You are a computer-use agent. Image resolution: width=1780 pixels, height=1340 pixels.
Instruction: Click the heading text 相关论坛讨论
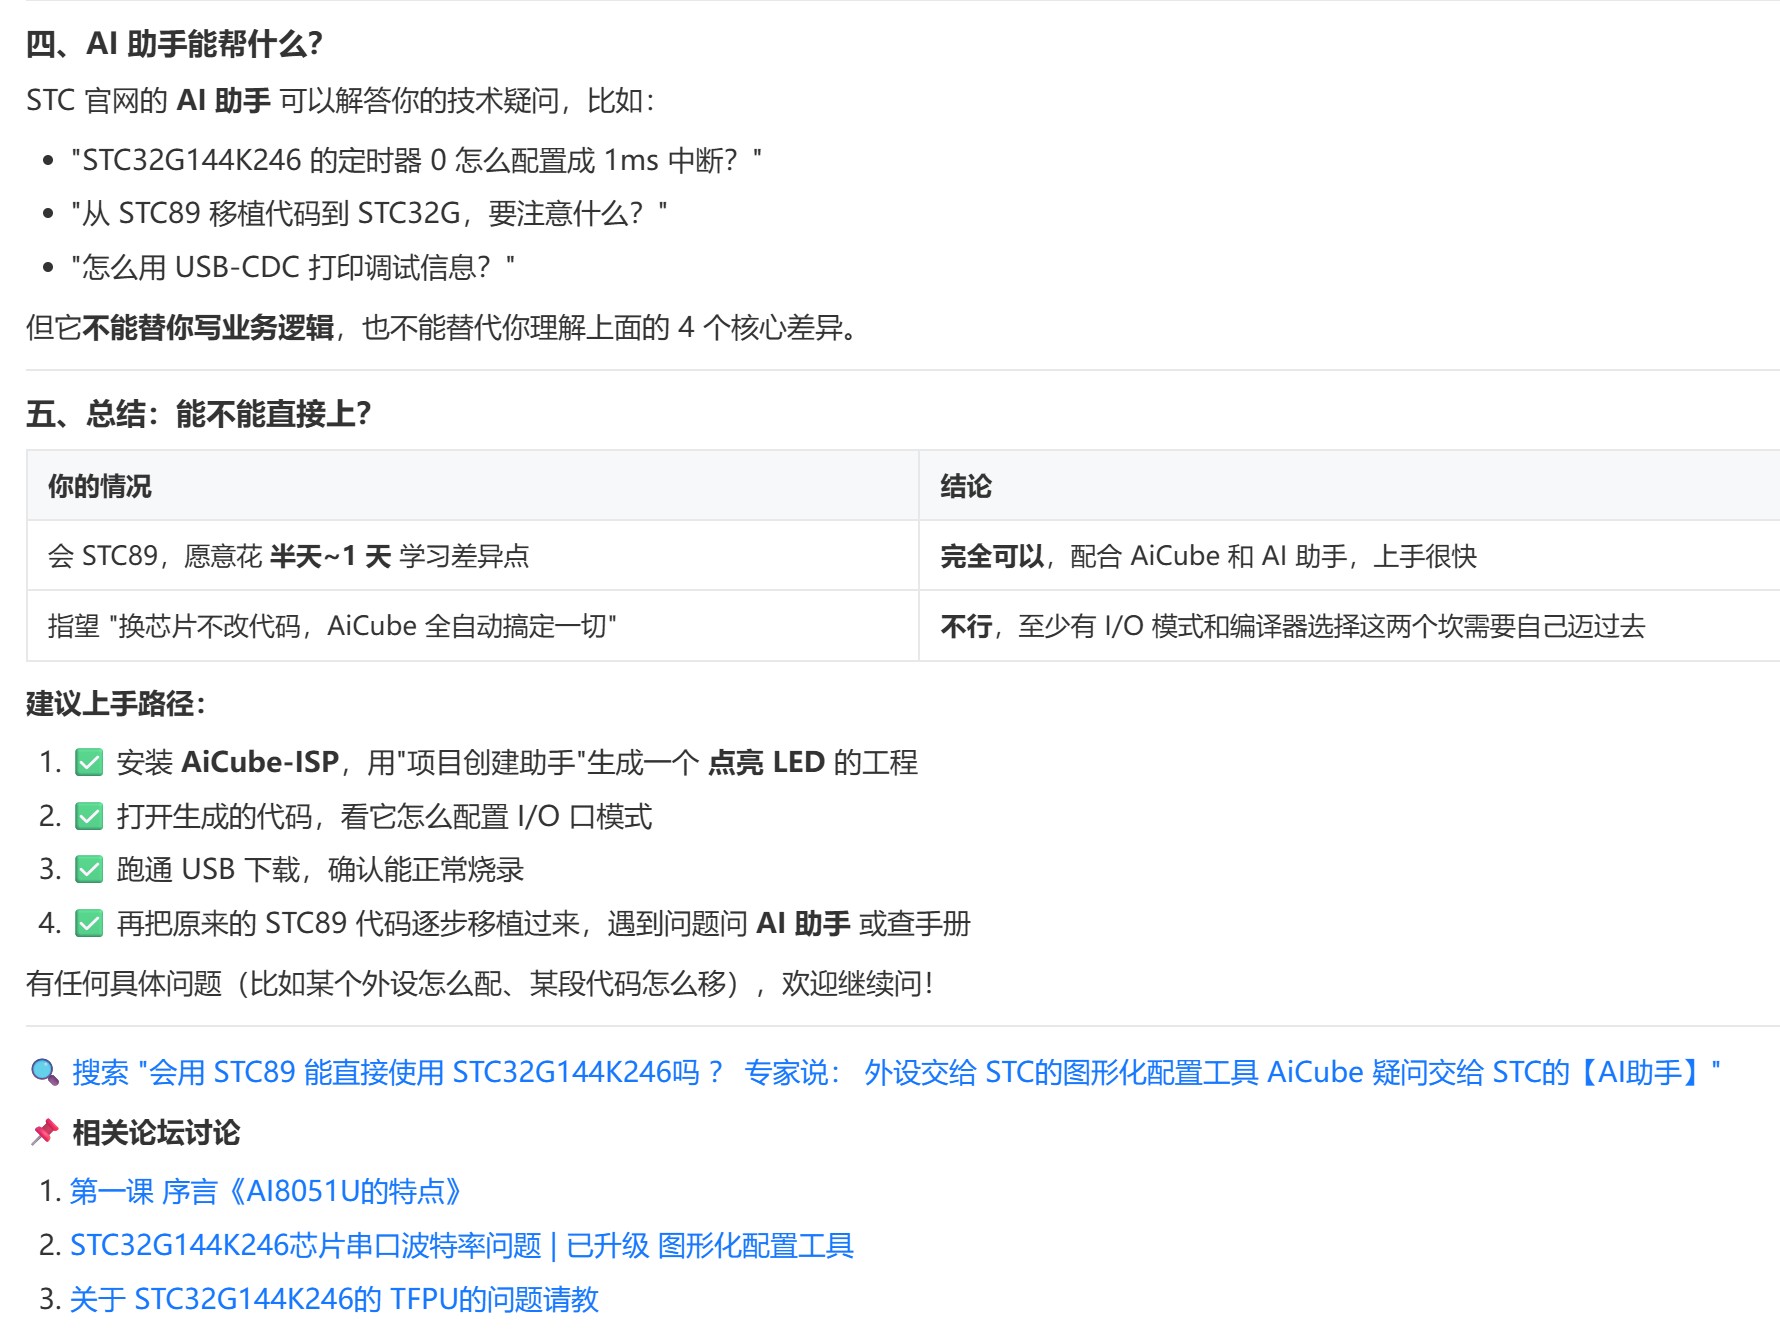pos(156,1133)
